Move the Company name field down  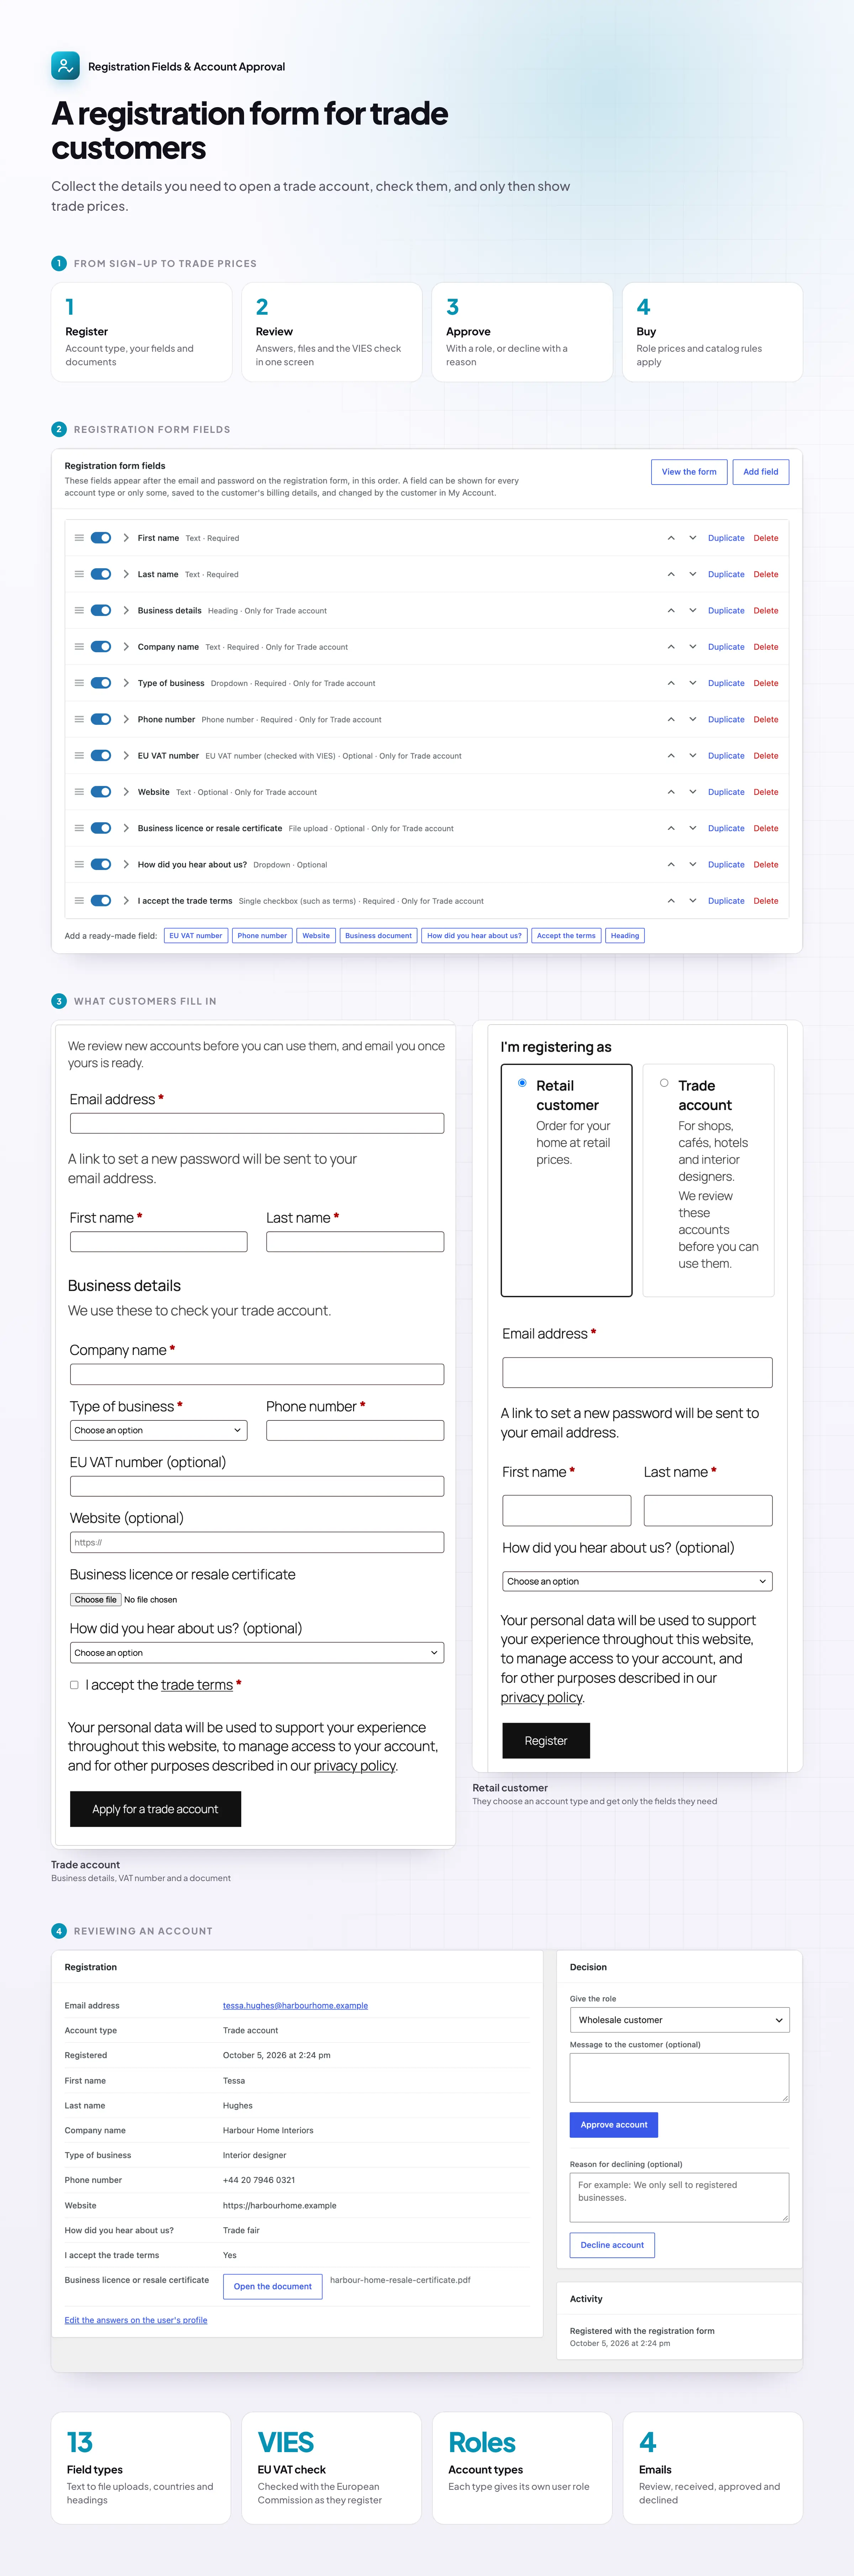(x=693, y=647)
